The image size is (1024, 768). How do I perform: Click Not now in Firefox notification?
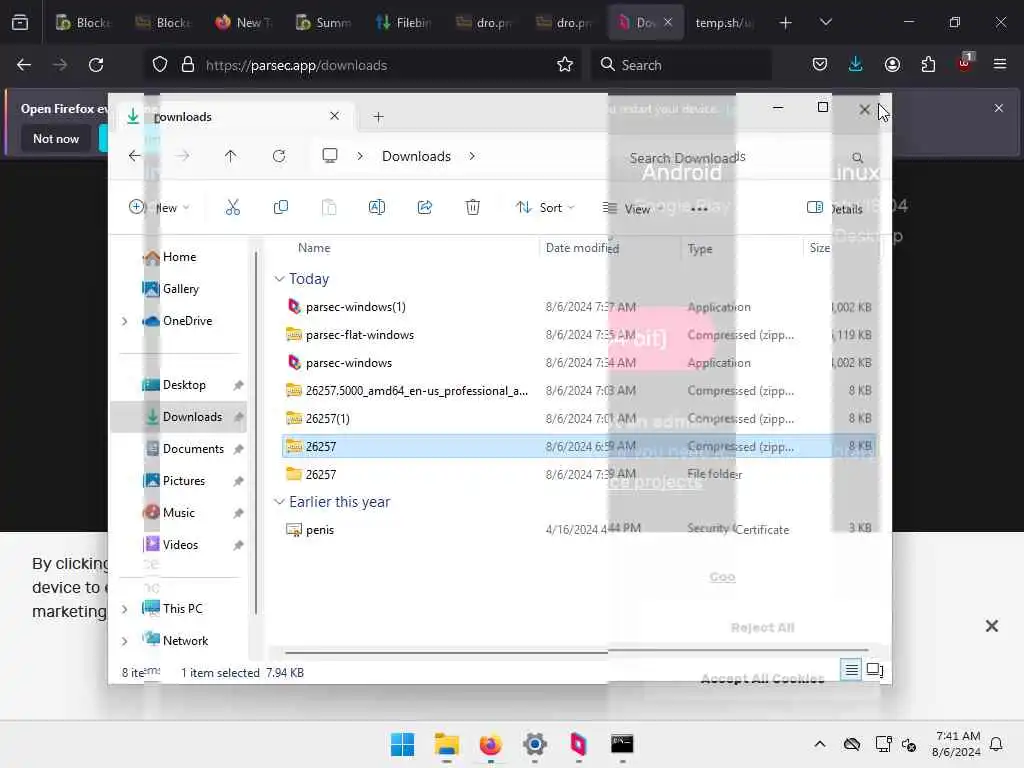[x=56, y=139]
